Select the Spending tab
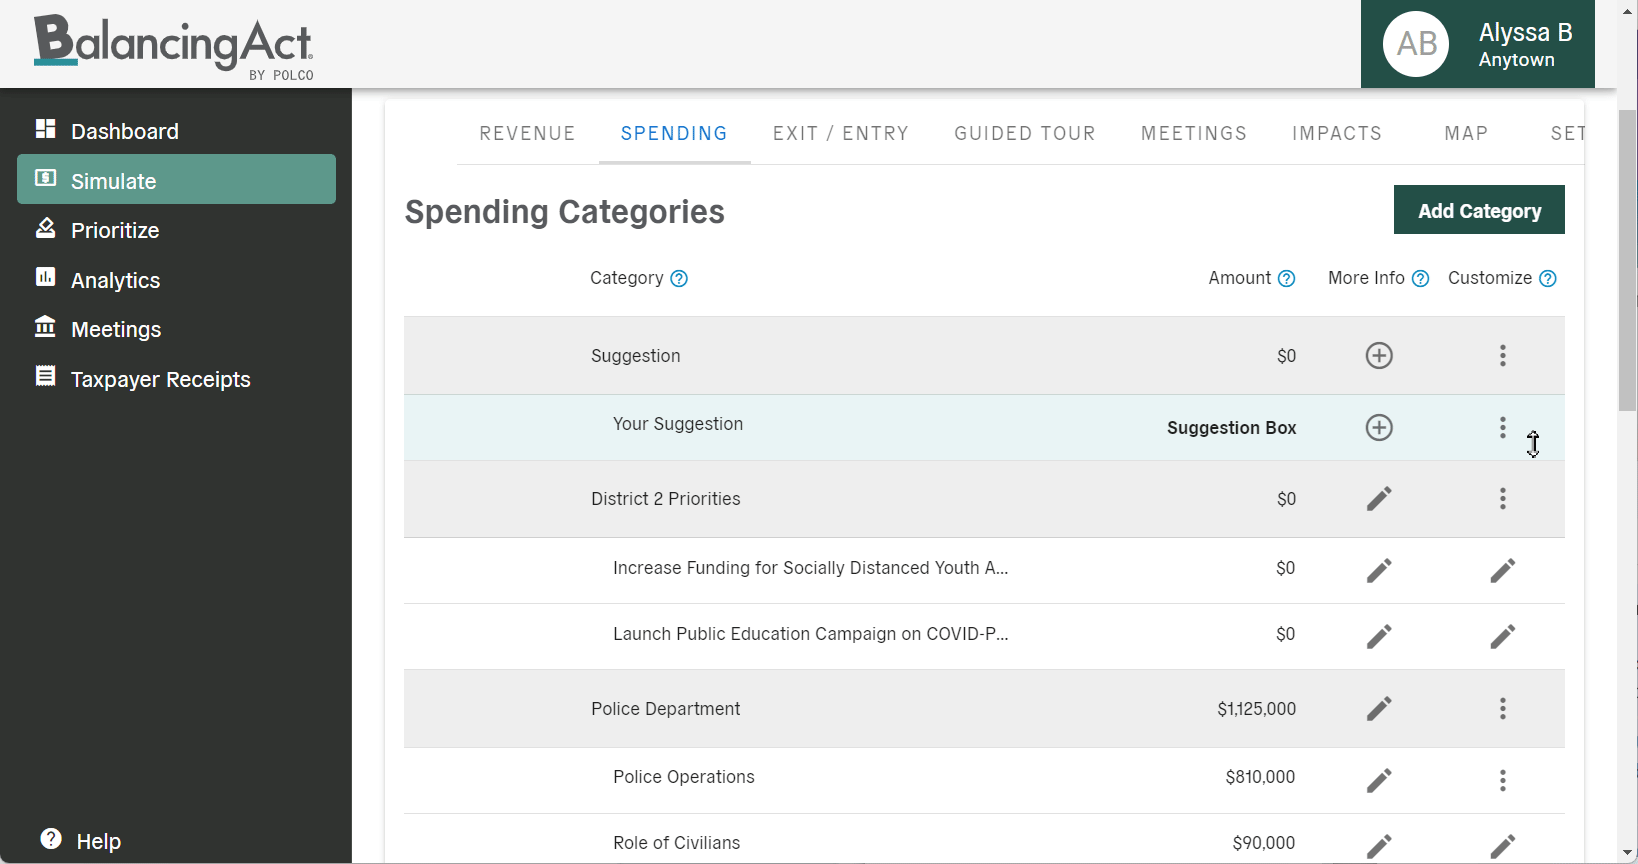The image size is (1638, 864). (x=674, y=133)
